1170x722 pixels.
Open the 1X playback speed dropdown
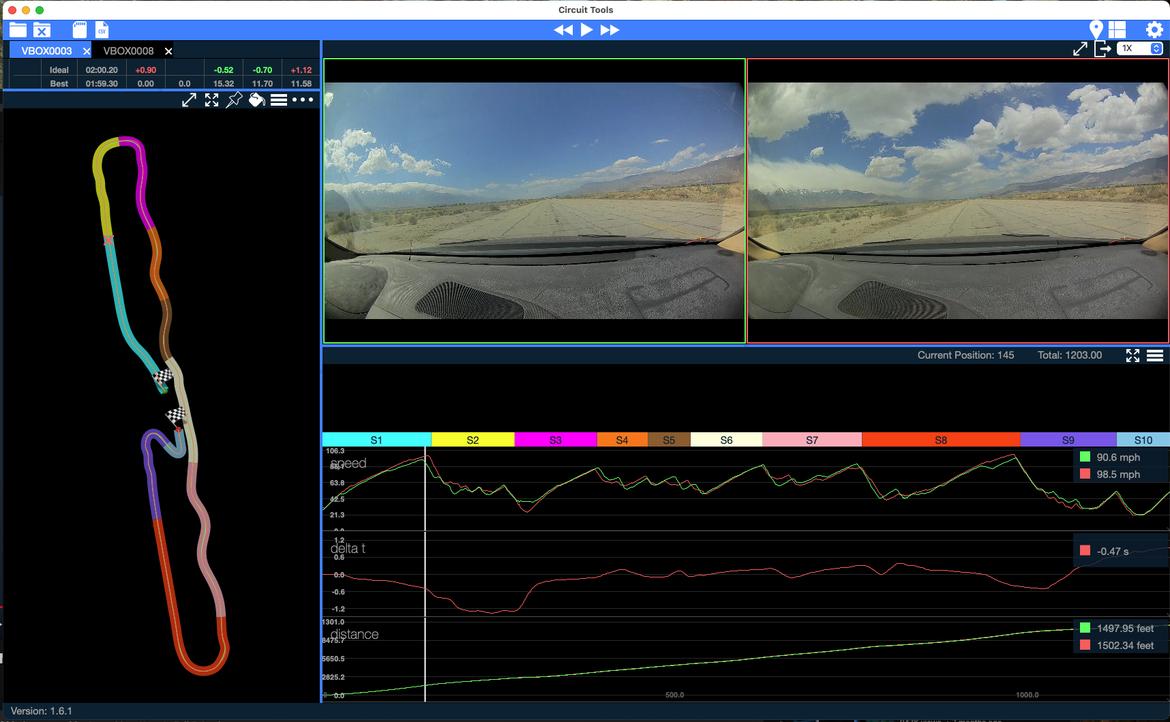(x=1140, y=49)
